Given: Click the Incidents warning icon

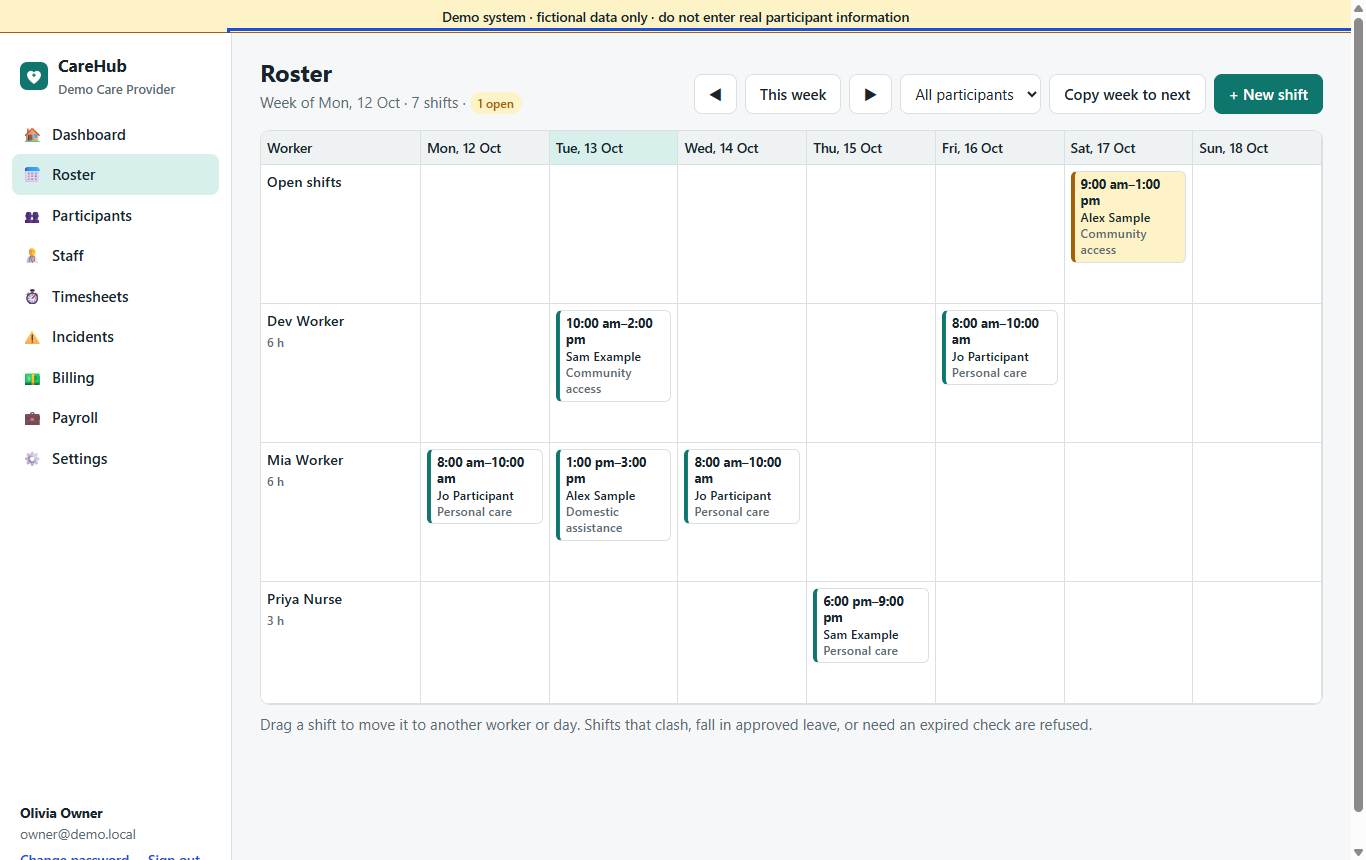Looking at the screenshot, I should click(32, 337).
